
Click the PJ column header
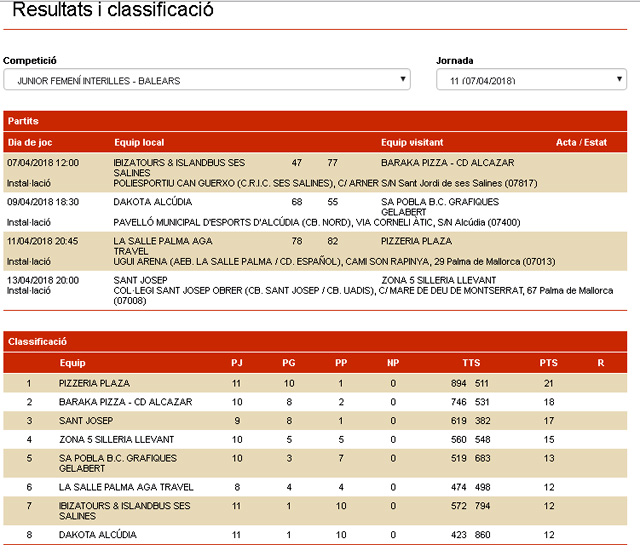(237, 363)
